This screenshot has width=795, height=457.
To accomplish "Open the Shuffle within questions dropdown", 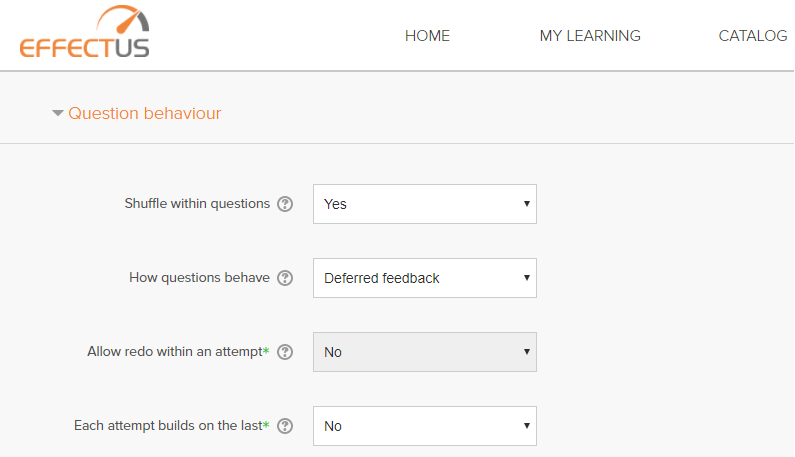I will [425, 204].
